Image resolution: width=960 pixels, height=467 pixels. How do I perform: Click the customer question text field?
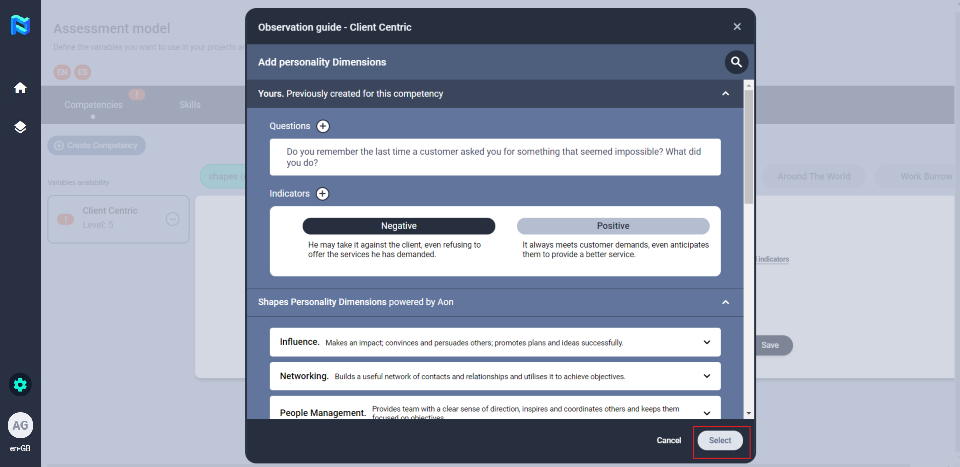494,157
